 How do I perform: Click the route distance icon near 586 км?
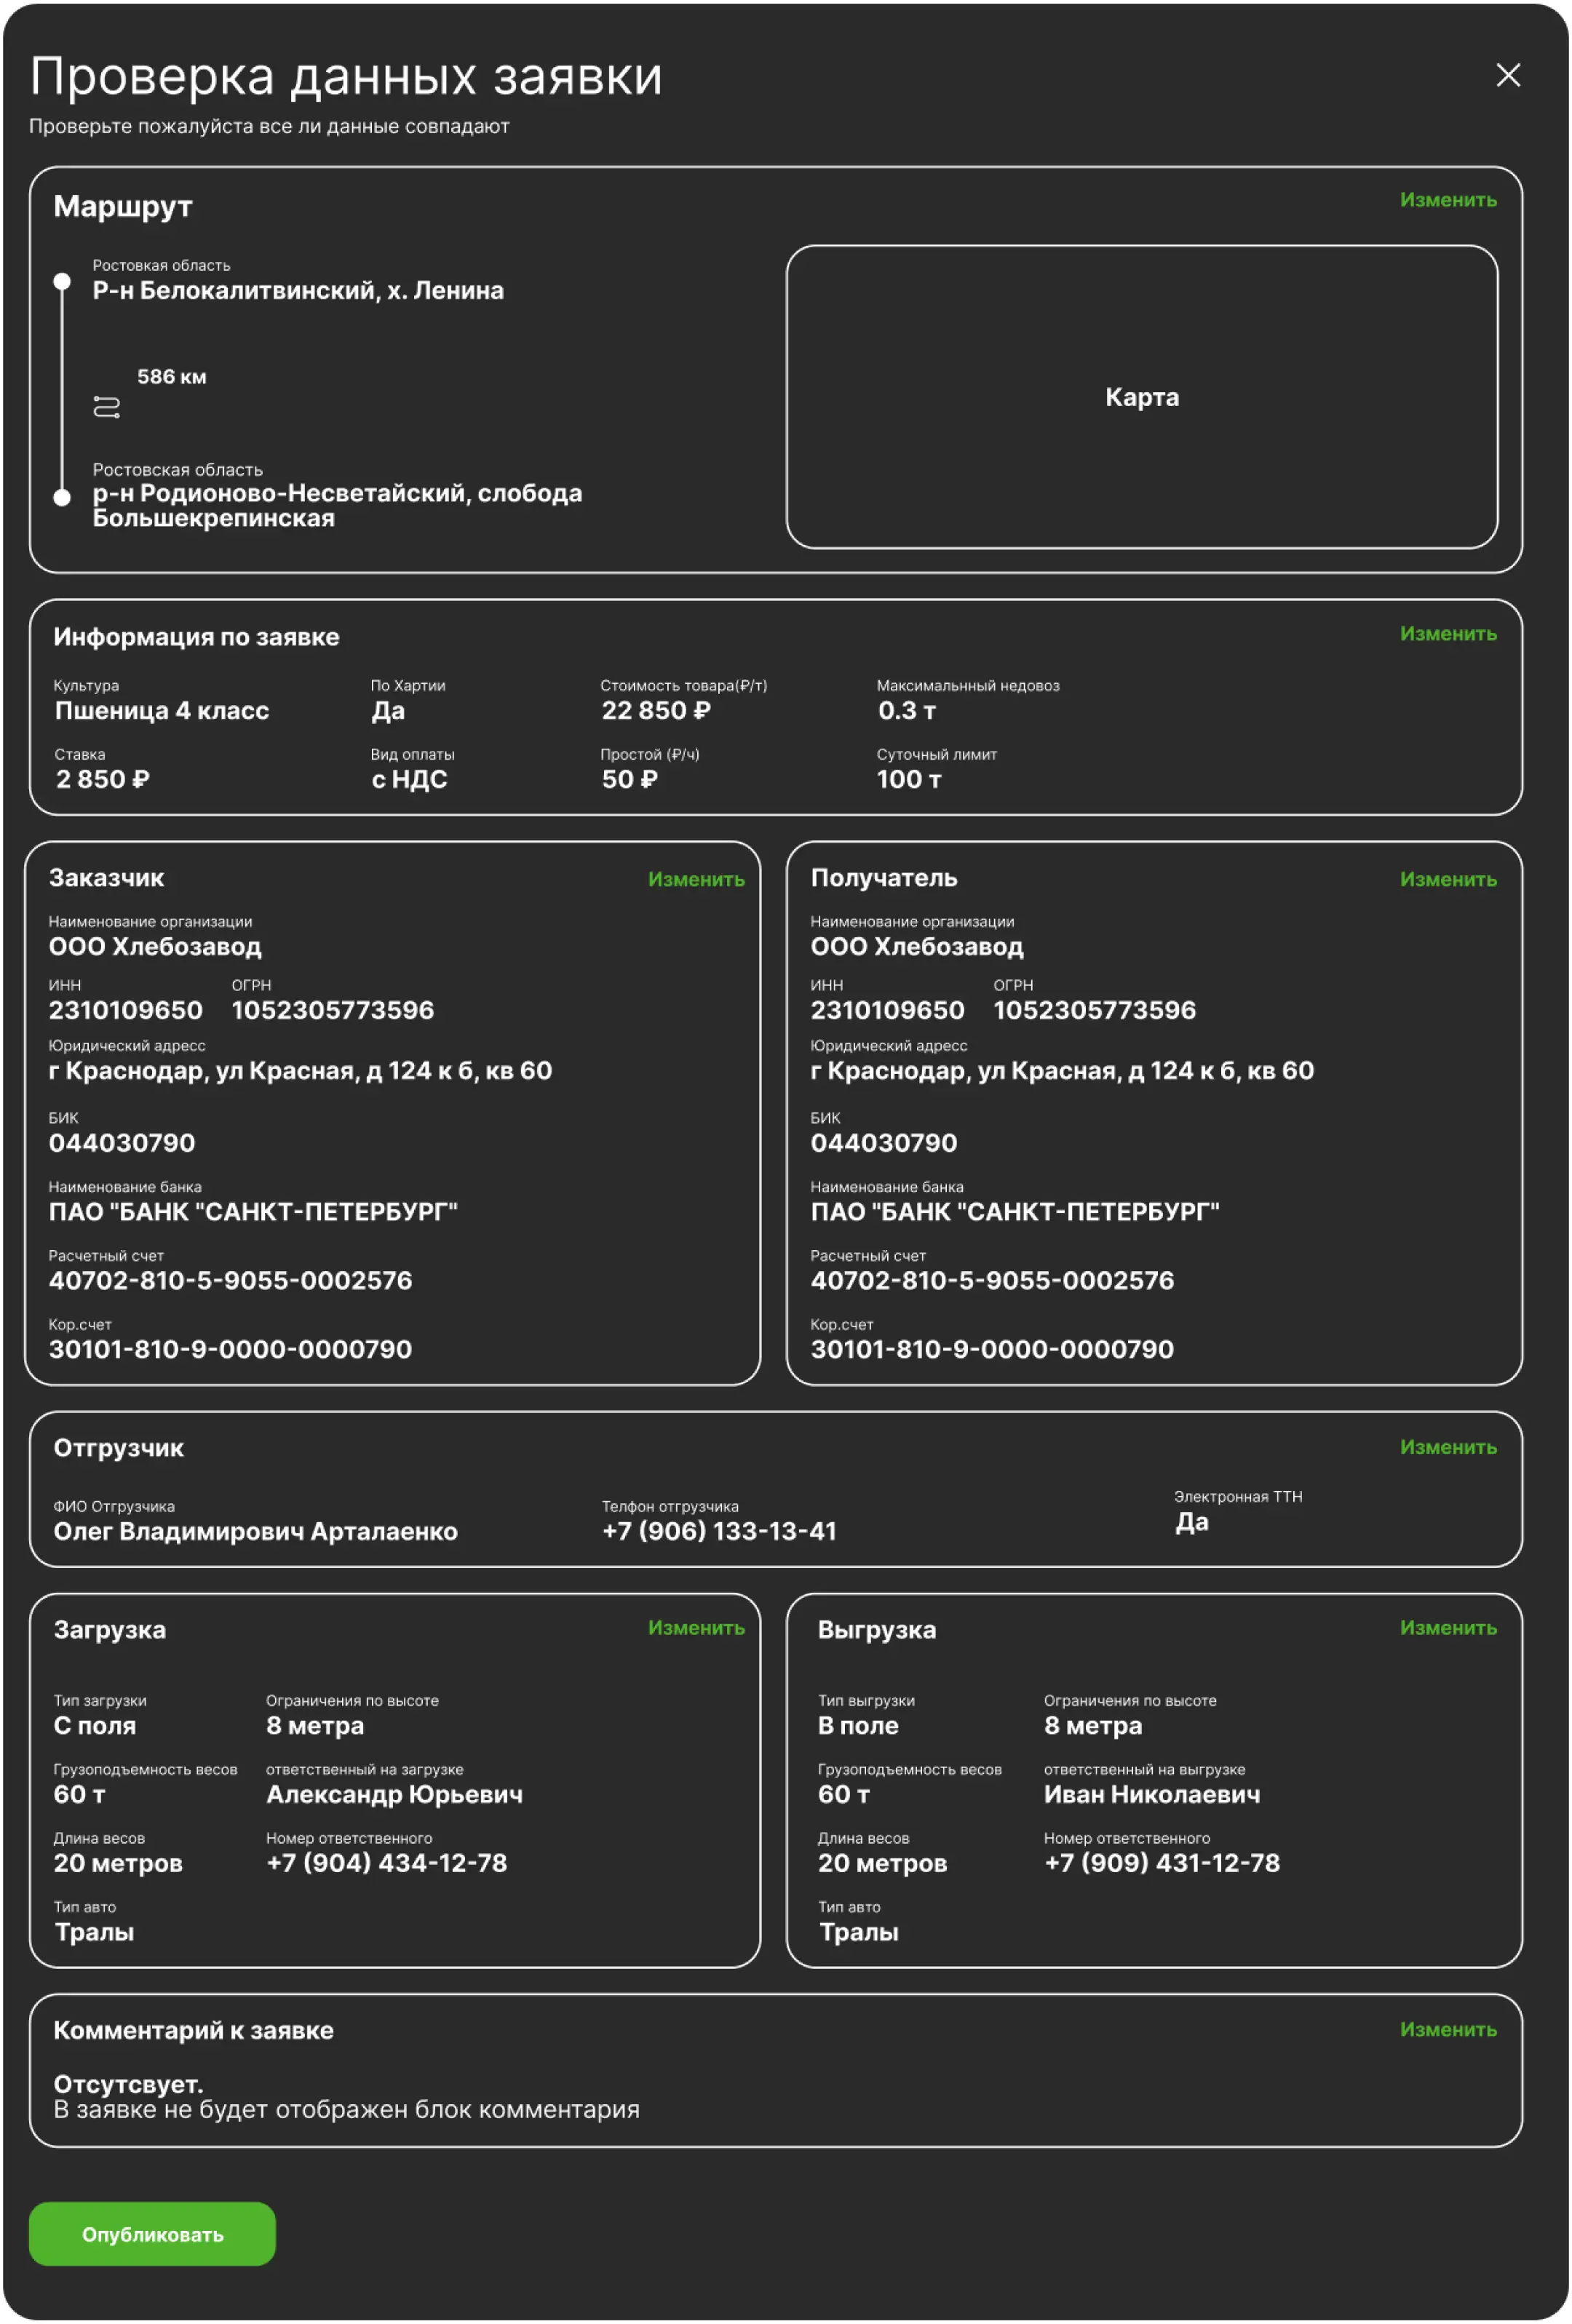coord(106,407)
